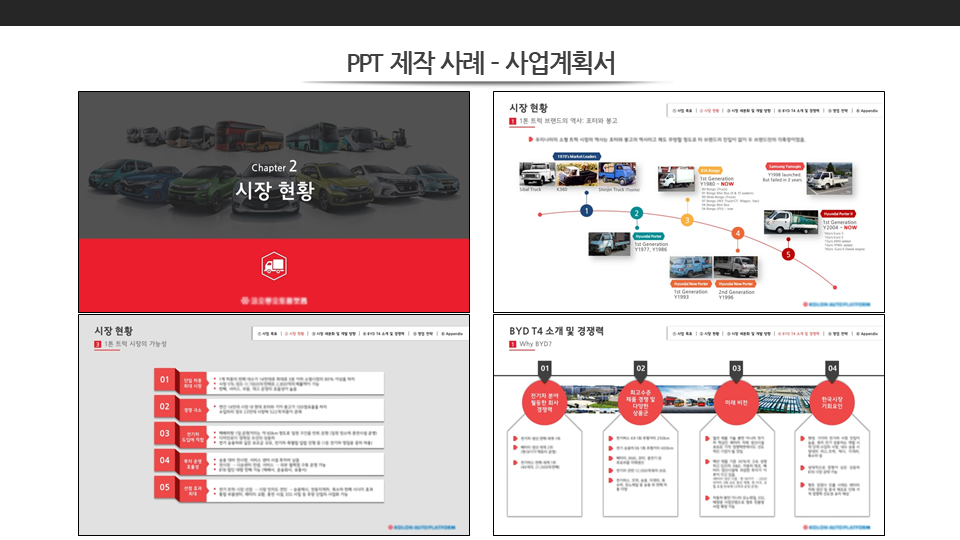Click the yellow number 3 timeline circle
The image size is (960, 540).
[687, 220]
